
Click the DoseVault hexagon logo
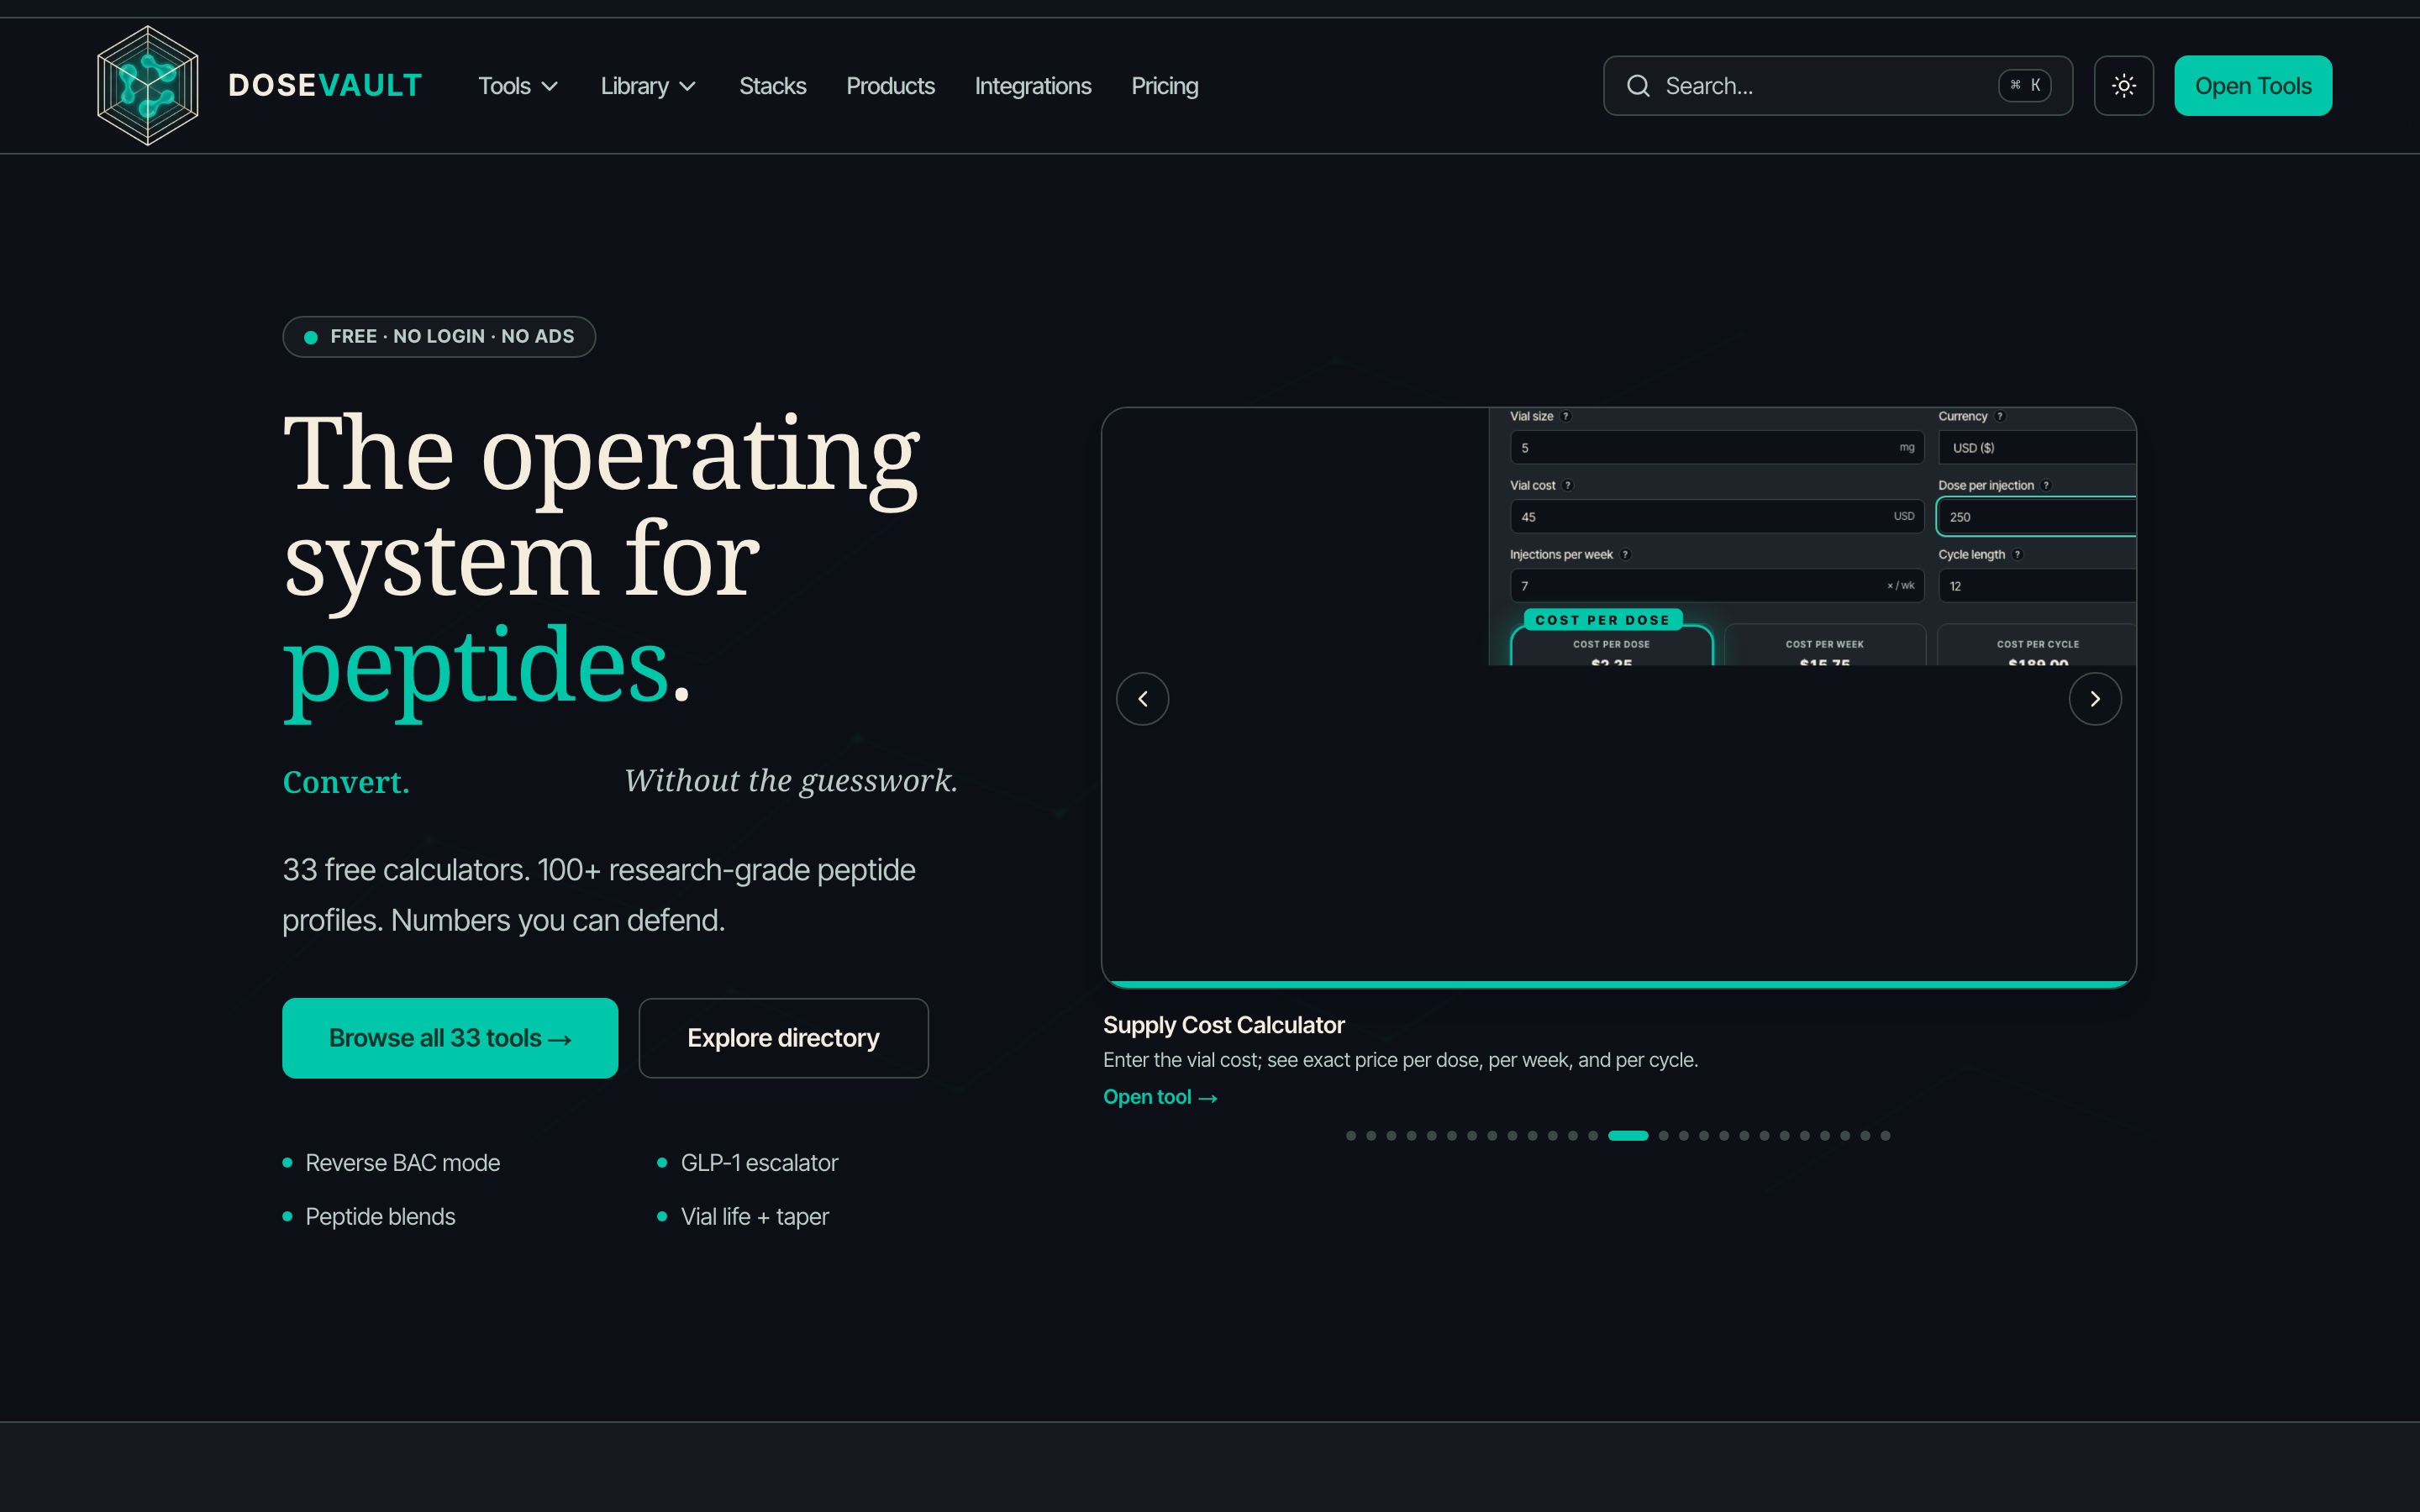(x=148, y=86)
